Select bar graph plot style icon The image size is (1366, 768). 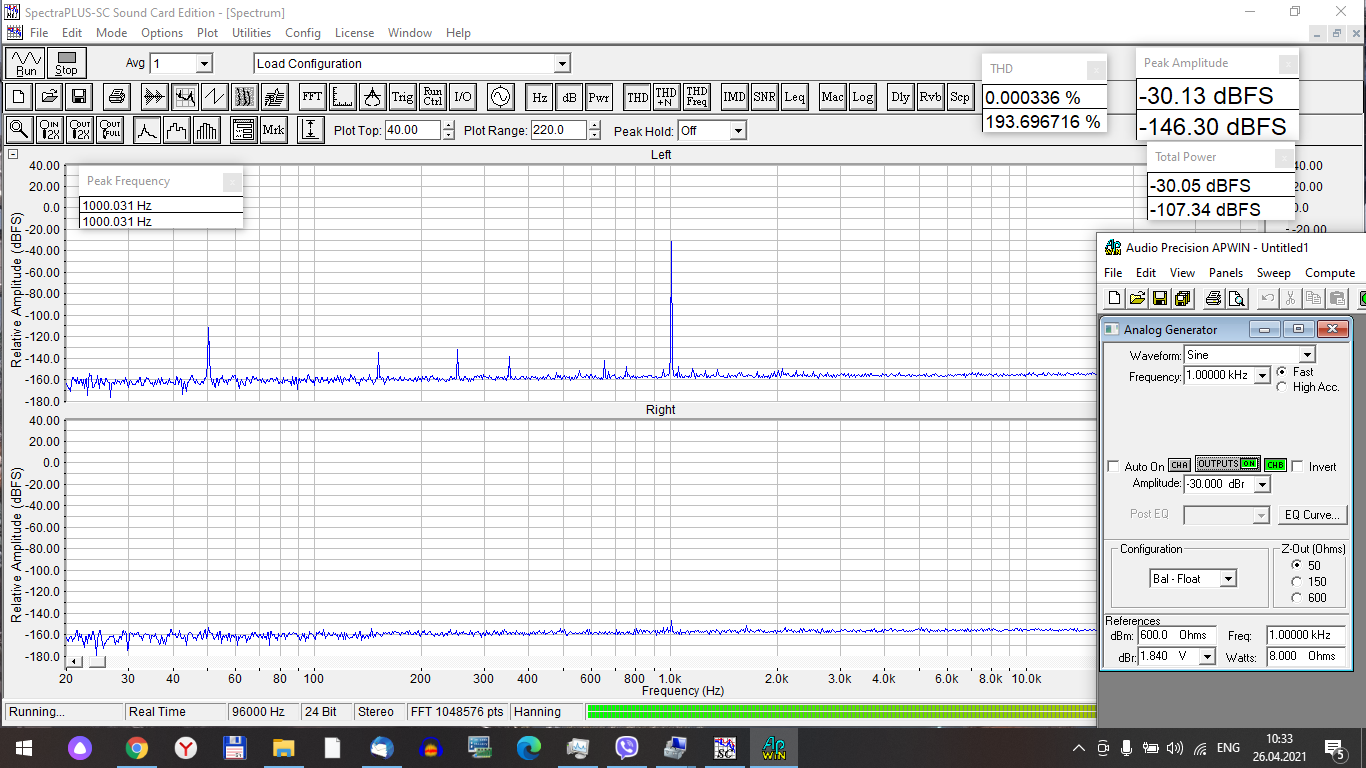click(207, 130)
